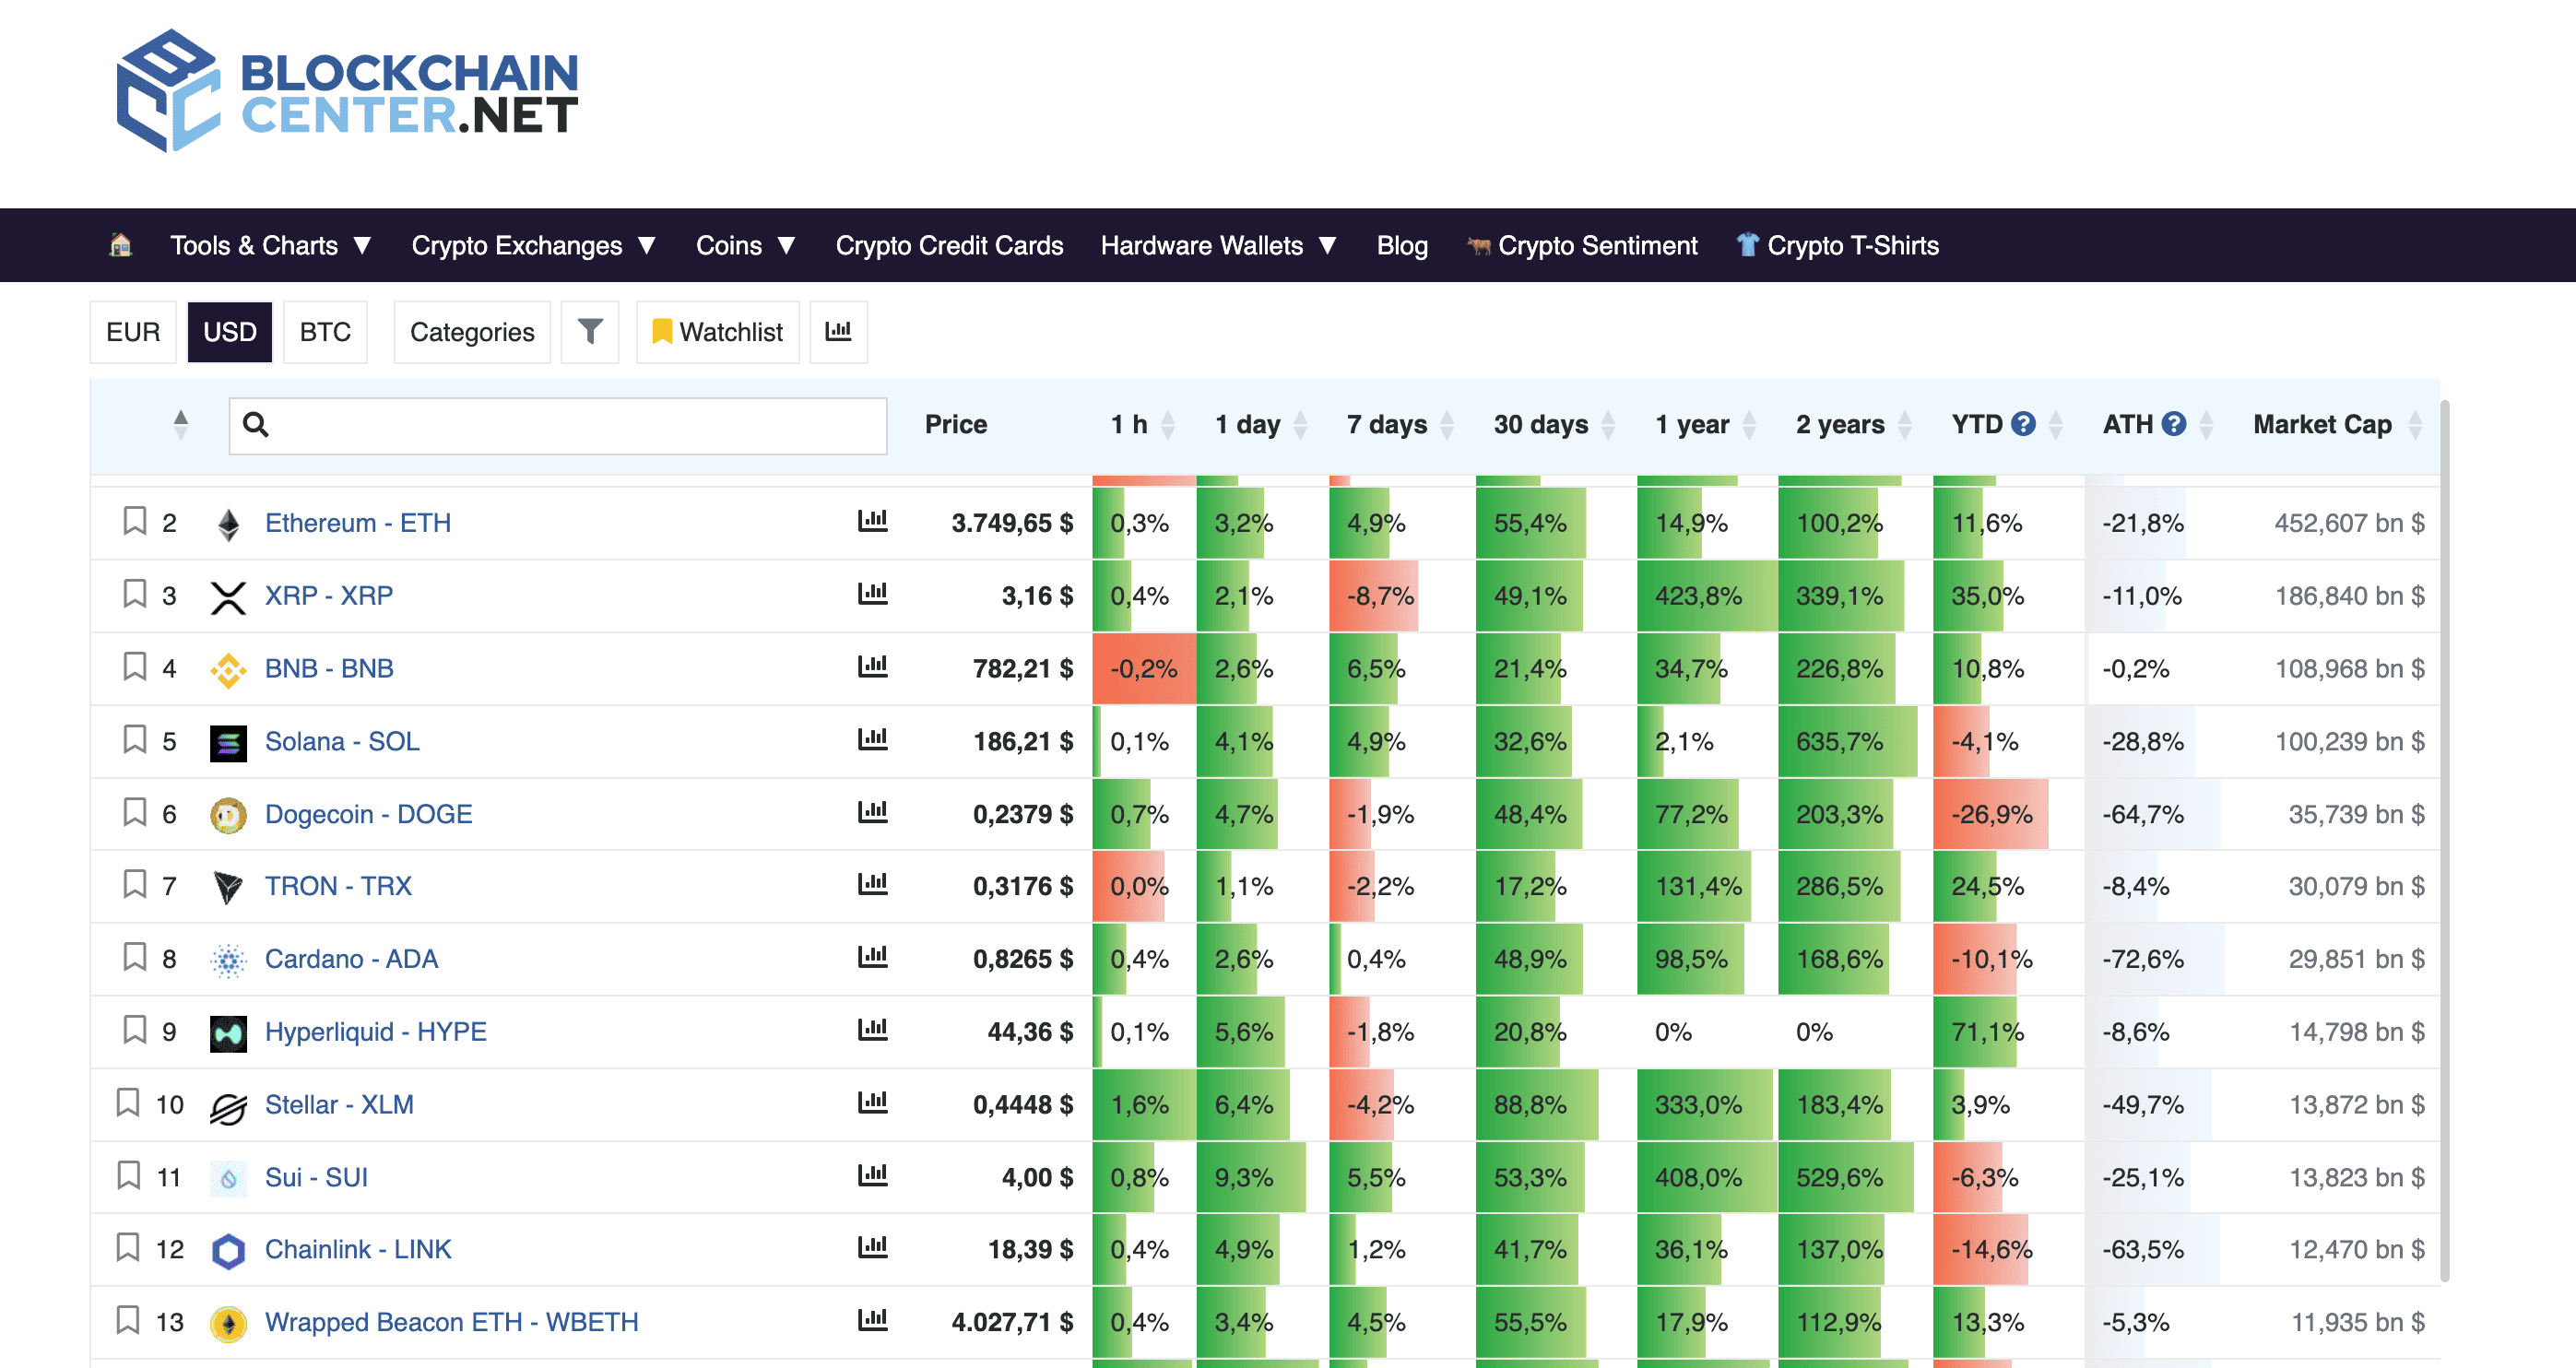
Task: Expand the Coins menu
Action: click(x=745, y=245)
